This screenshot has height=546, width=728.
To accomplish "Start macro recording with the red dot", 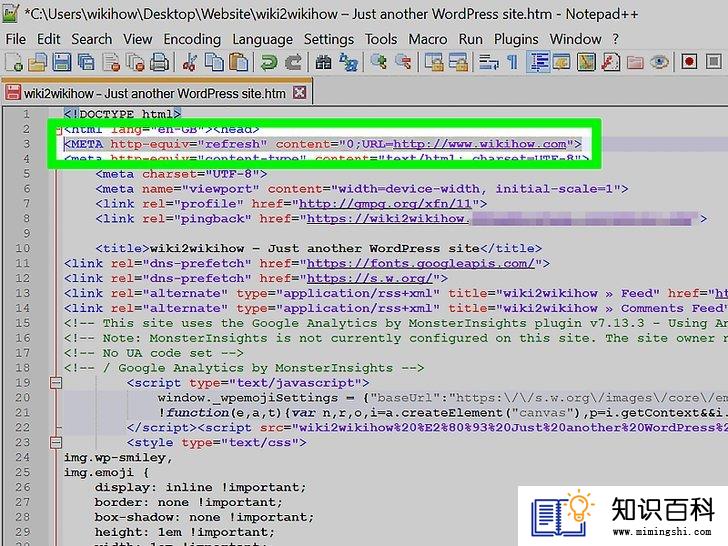I will (x=689, y=62).
